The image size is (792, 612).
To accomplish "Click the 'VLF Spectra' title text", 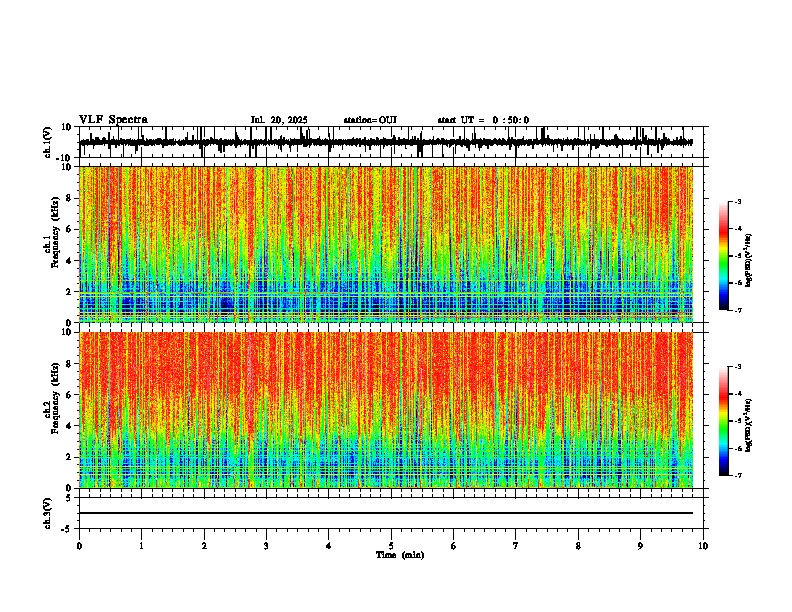I will coord(113,120).
